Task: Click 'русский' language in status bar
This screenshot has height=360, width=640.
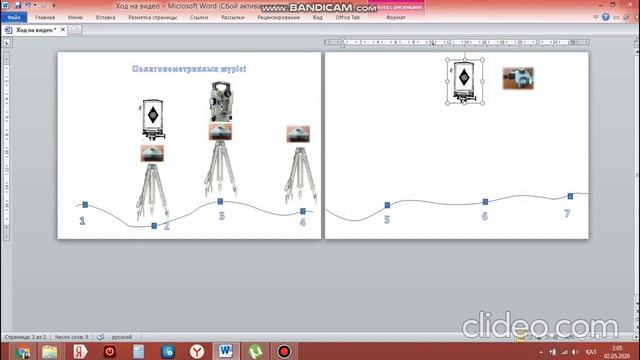Action: pos(122,337)
